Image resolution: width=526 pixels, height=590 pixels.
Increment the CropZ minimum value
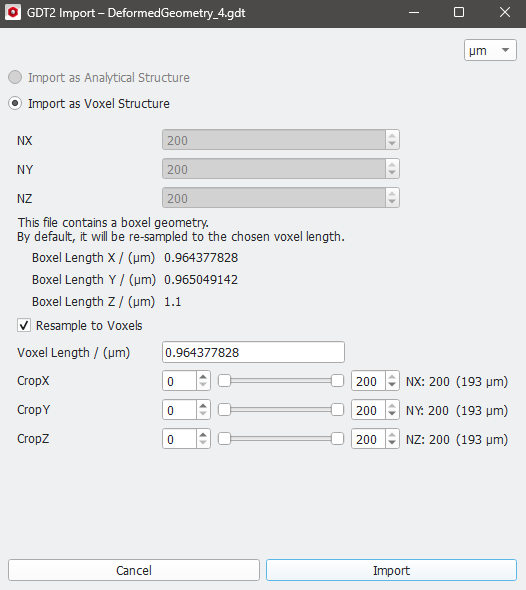click(x=203, y=434)
